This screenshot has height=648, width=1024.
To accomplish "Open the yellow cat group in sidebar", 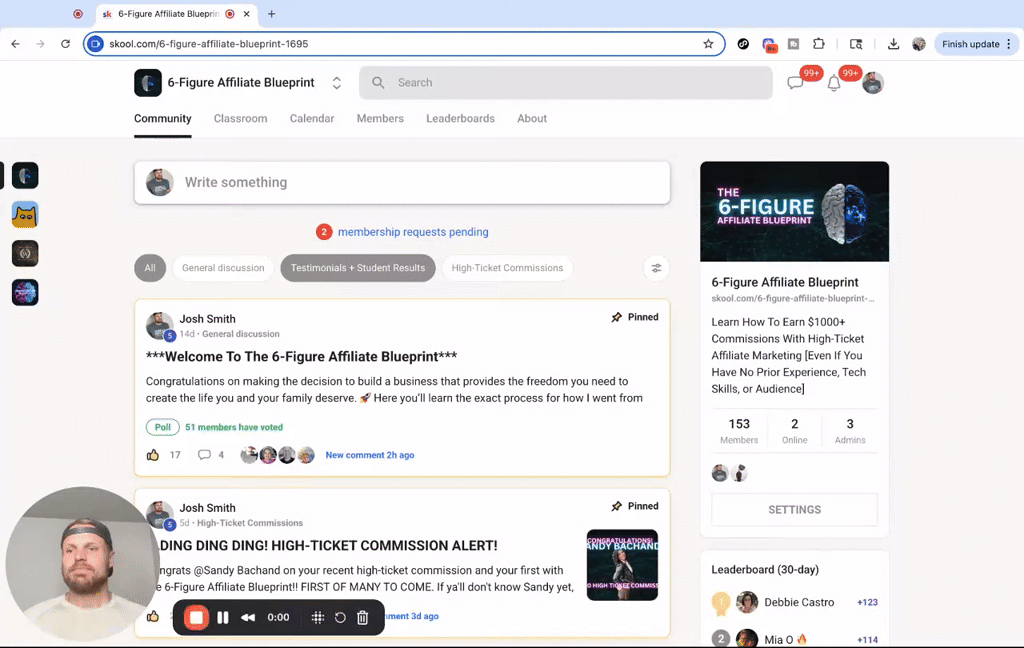I will point(25,214).
